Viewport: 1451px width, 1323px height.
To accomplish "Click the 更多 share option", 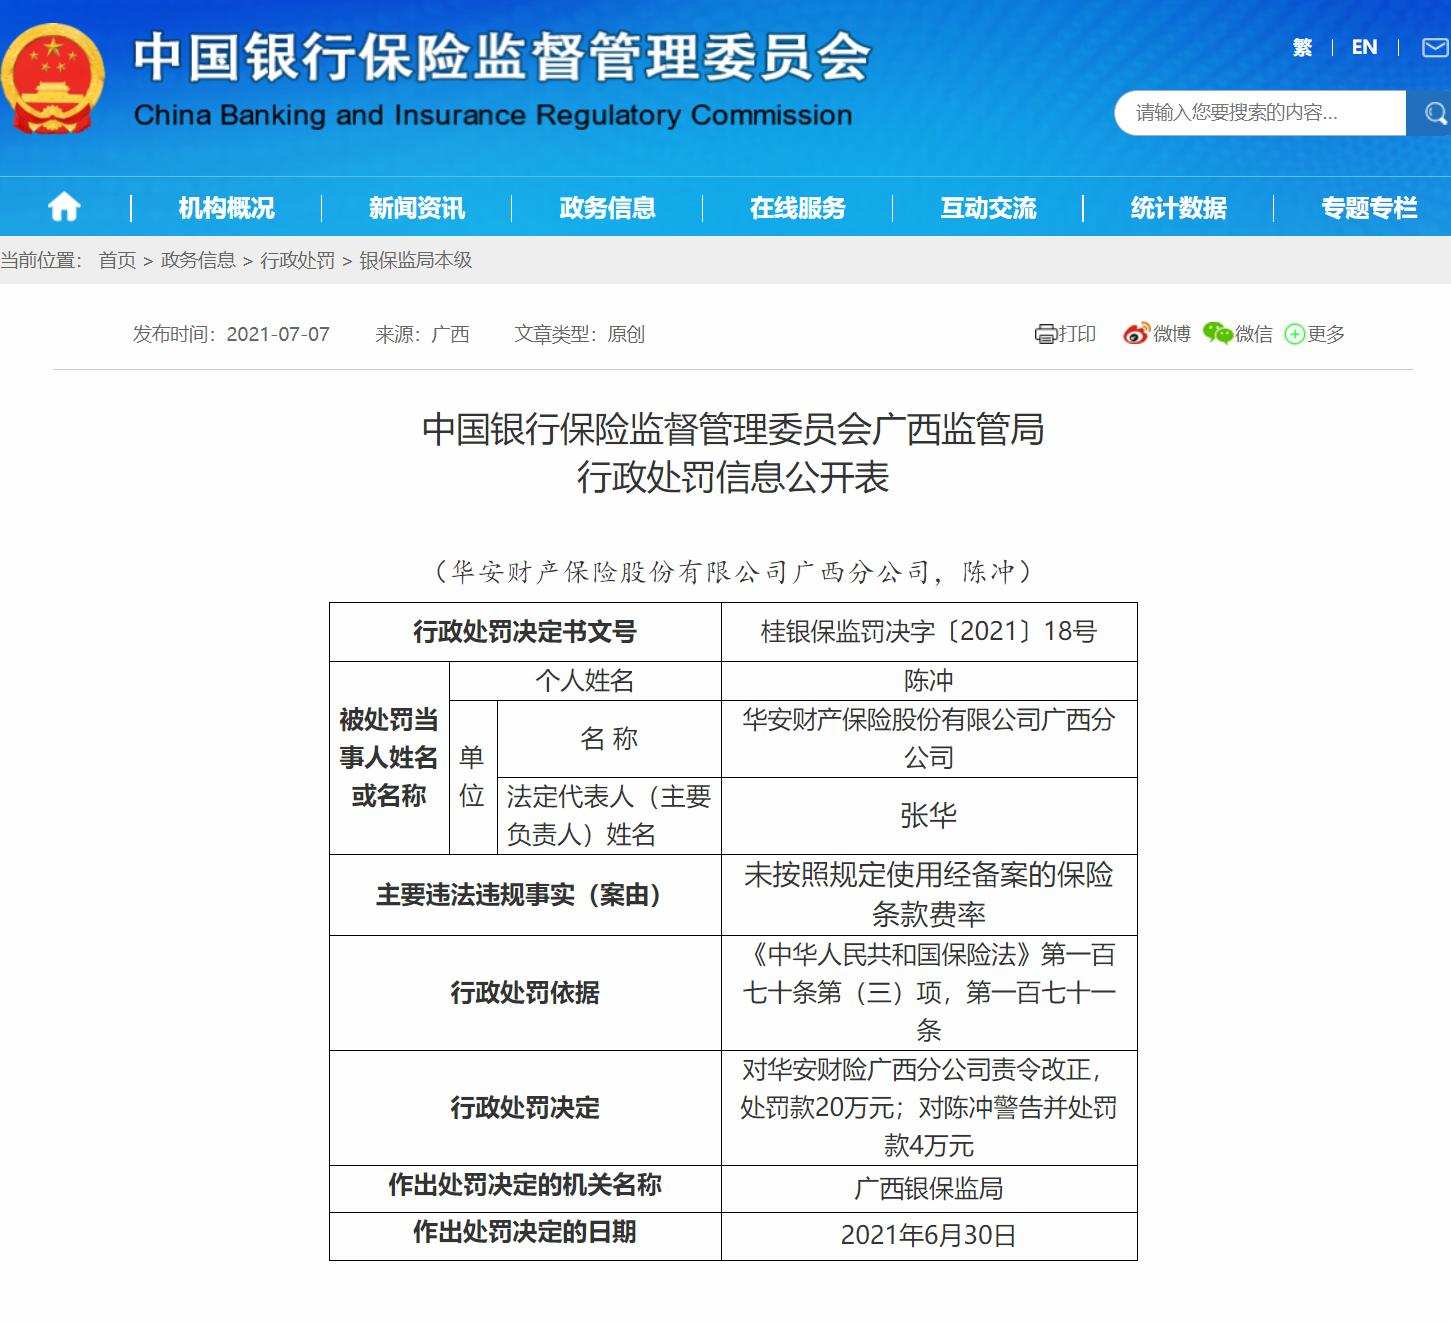I will click(x=1326, y=334).
